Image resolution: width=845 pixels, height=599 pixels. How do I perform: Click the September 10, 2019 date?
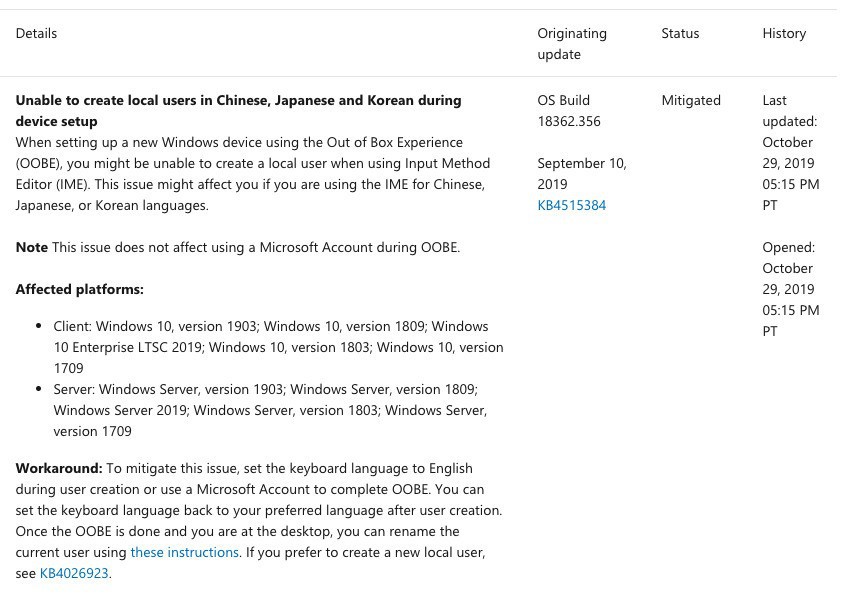581,173
